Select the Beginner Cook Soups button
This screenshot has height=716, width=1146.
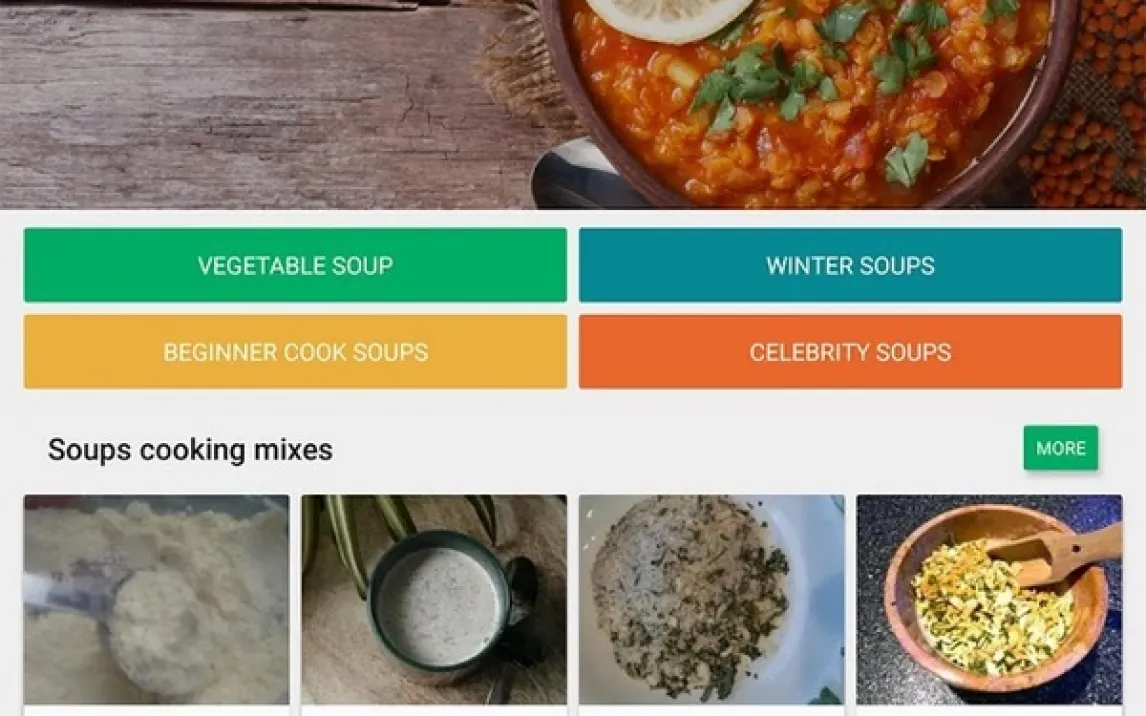point(295,352)
